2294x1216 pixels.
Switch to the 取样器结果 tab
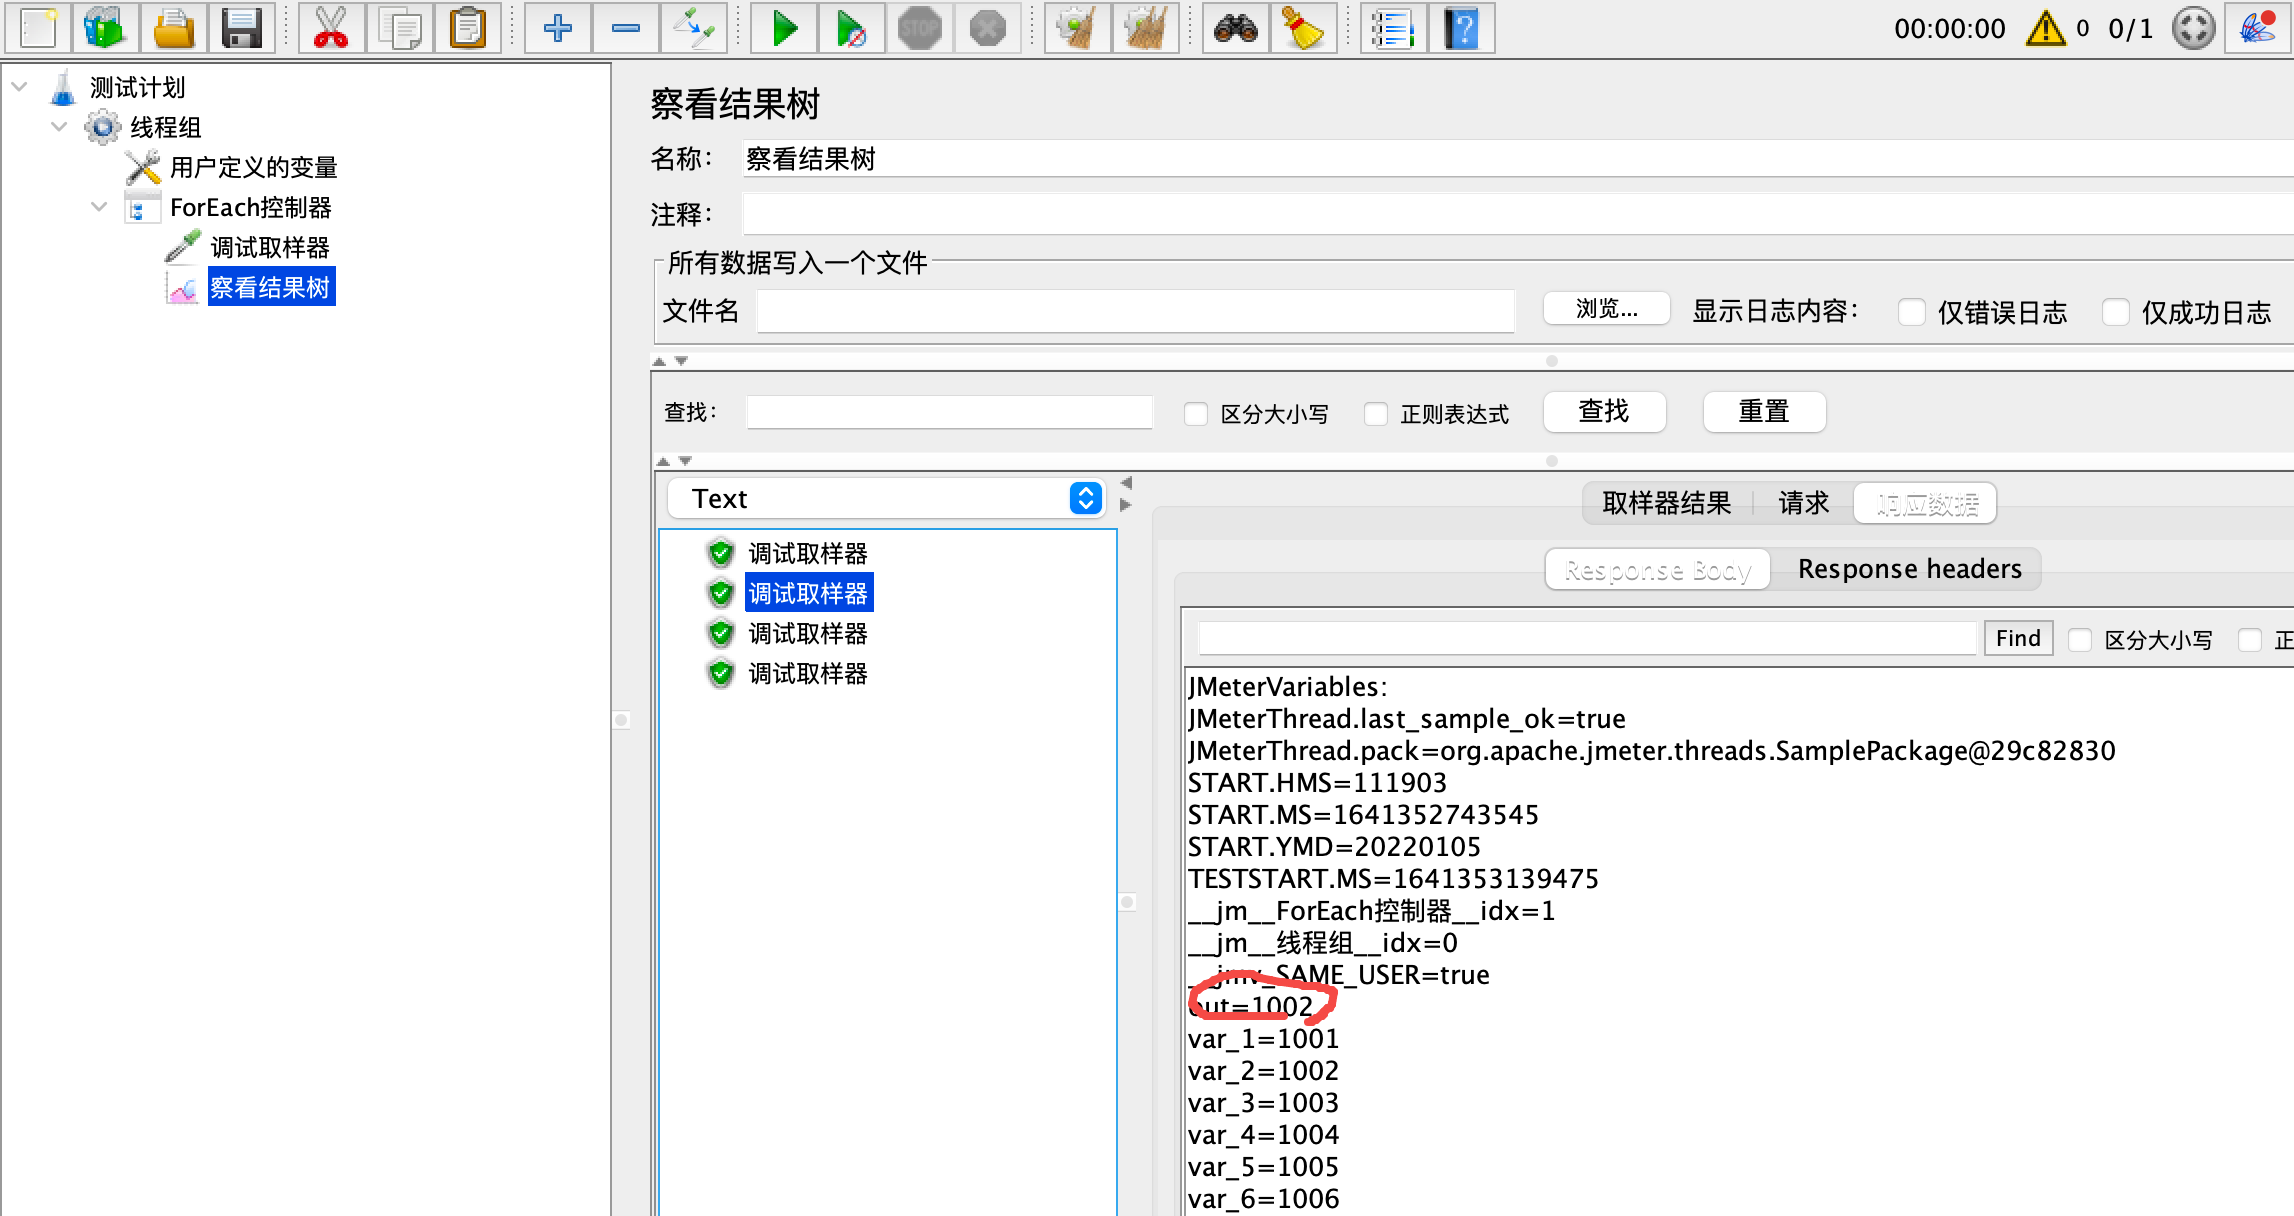pos(1666,503)
